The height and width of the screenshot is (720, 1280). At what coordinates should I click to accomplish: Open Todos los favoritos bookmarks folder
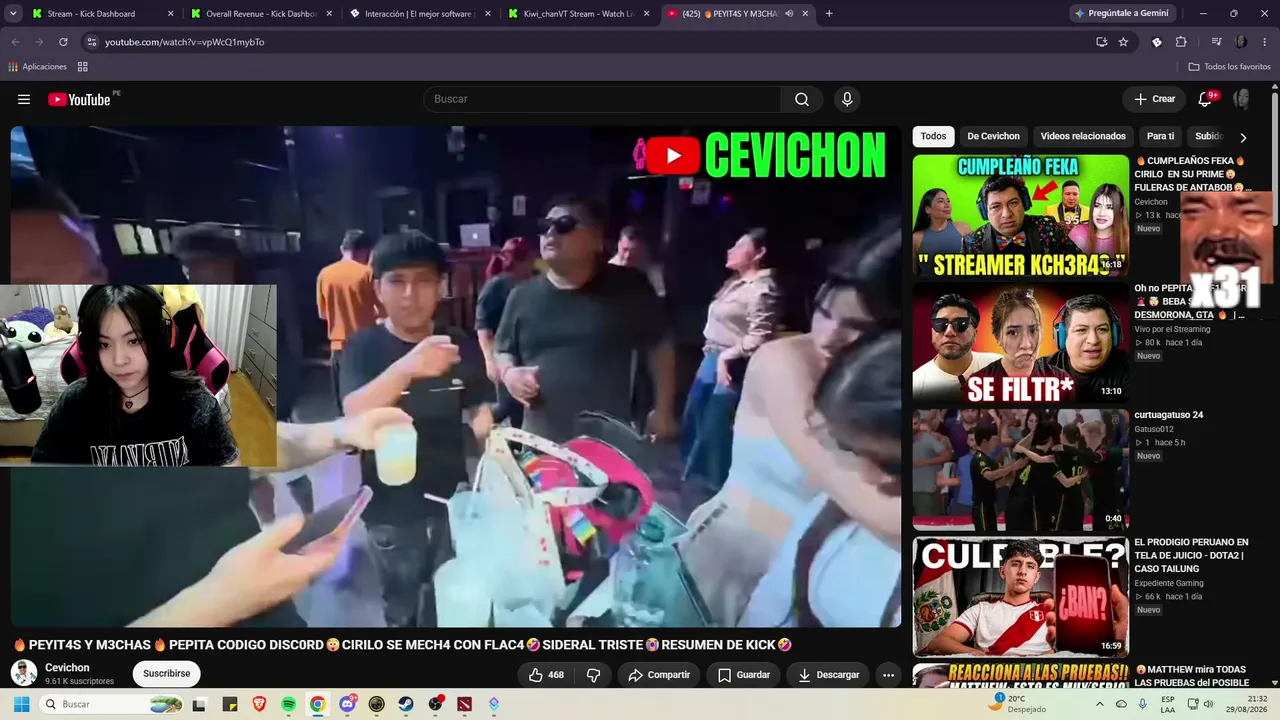click(x=1229, y=67)
